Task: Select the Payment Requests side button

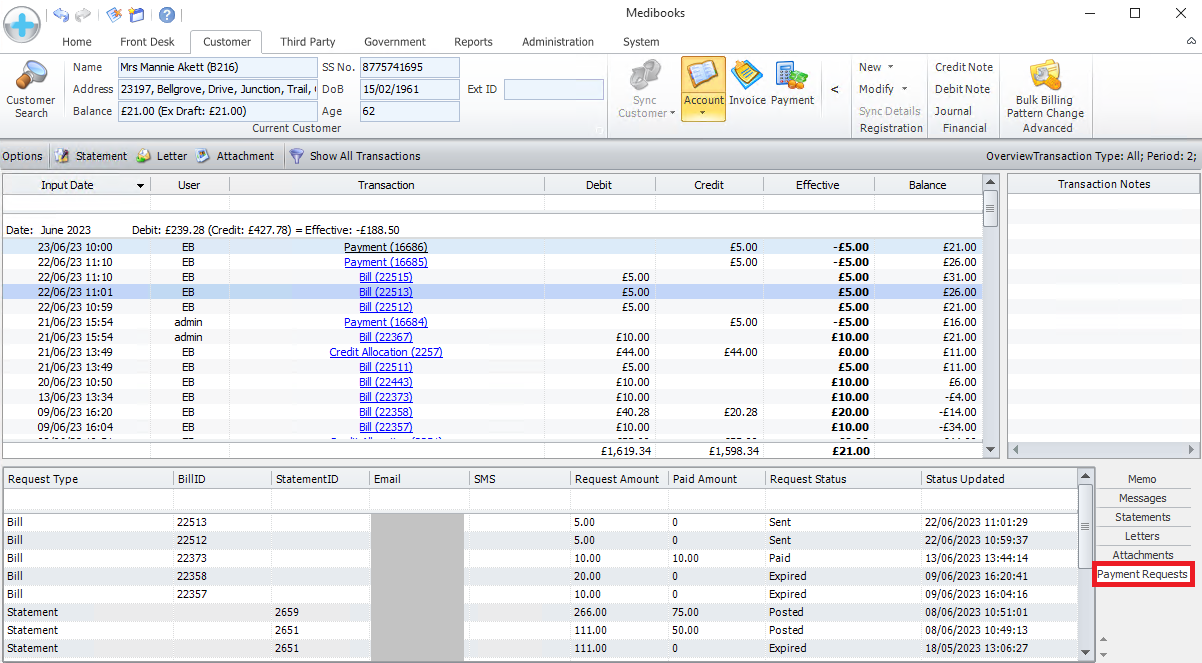Action: [1142, 574]
